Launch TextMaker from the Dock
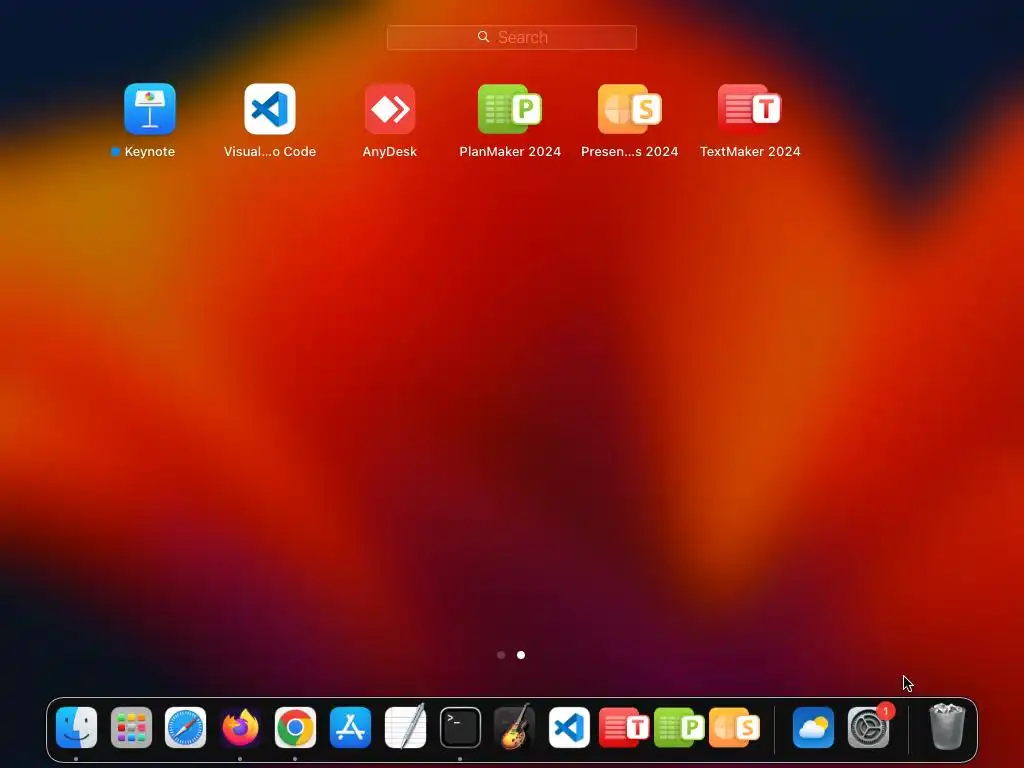1024x768 pixels. tap(624, 727)
